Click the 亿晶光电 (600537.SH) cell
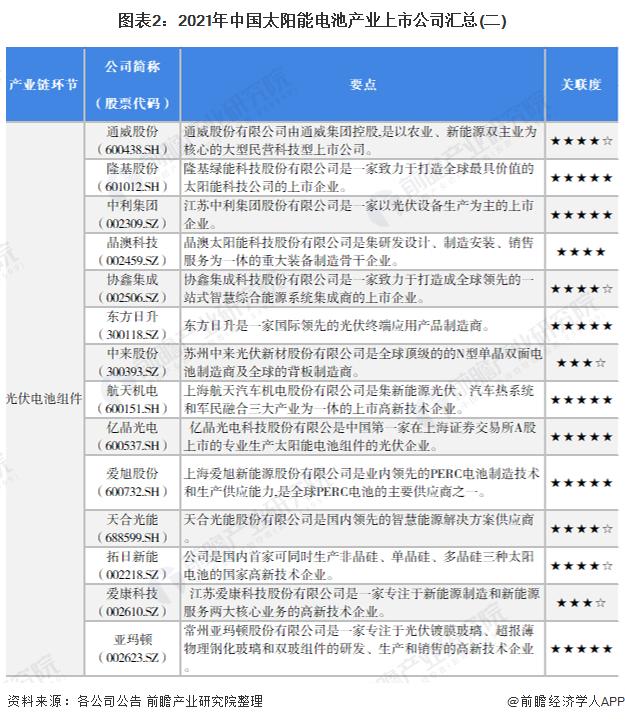 tap(132, 437)
